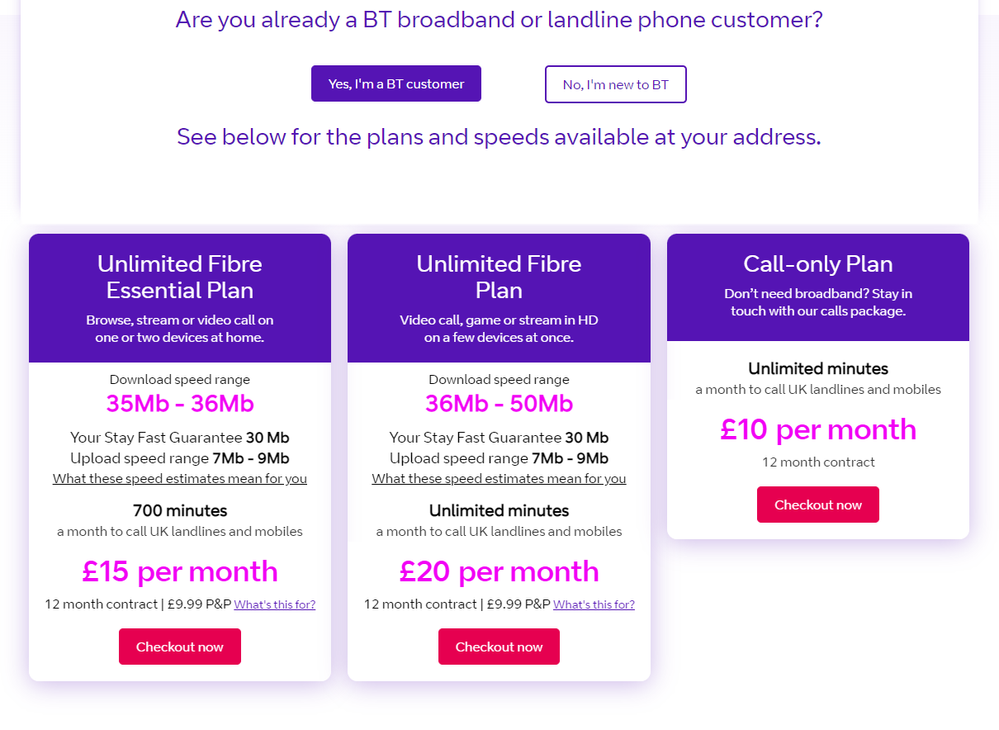
Task: Click the Call-only Plan heading
Action: pos(818,264)
